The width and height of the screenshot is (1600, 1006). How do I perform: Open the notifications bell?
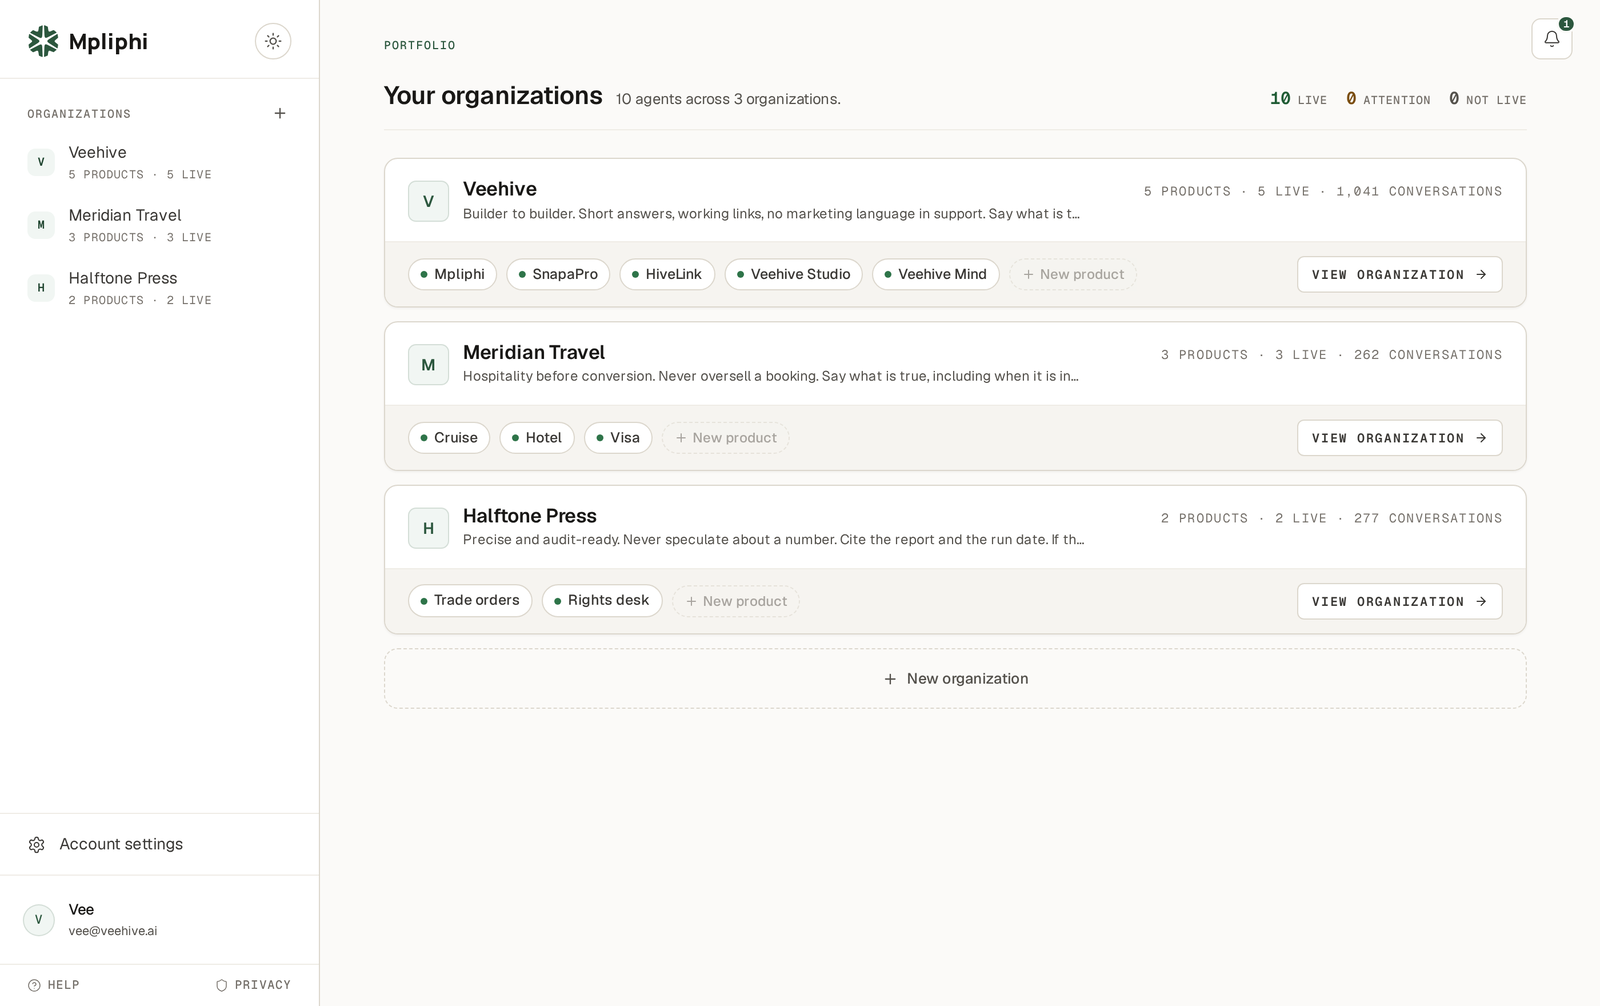coord(1551,39)
